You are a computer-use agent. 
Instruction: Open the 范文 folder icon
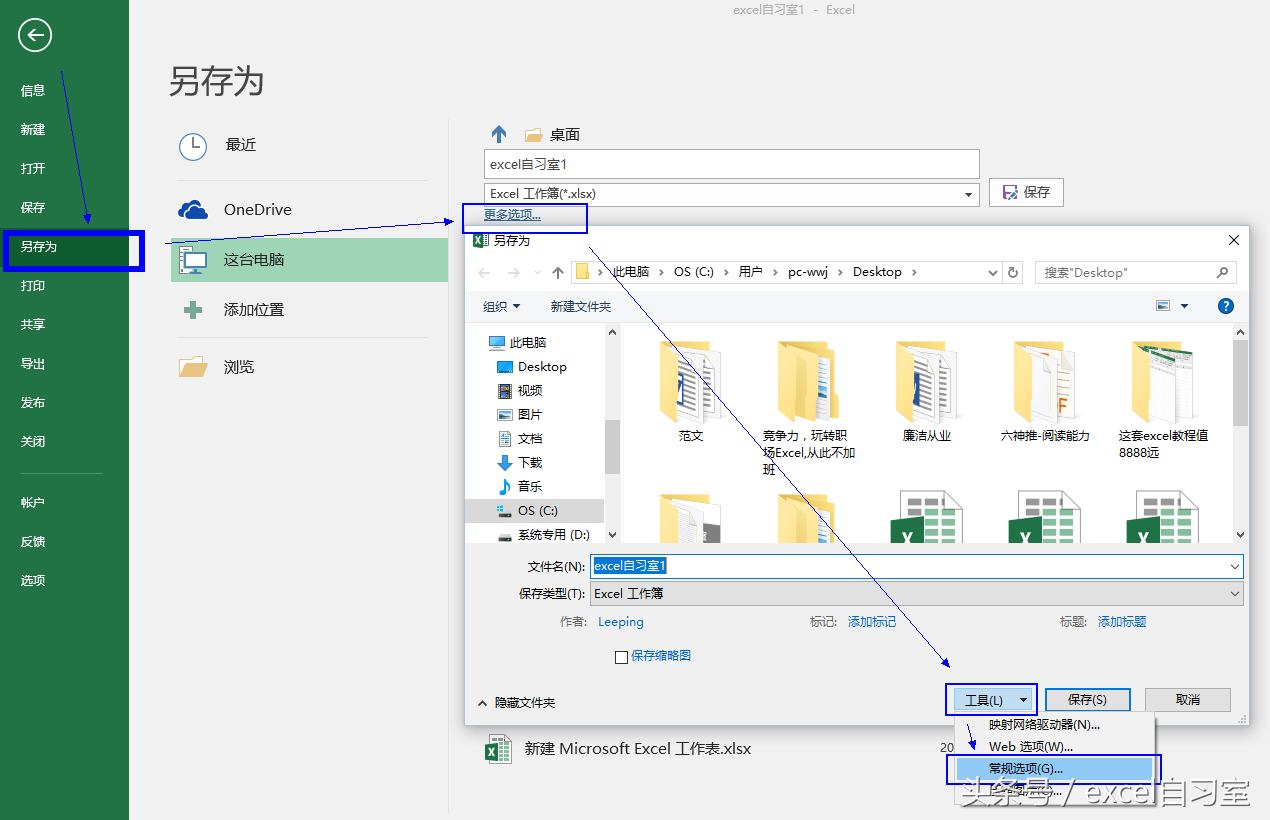pyautogui.click(x=689, y=381)
